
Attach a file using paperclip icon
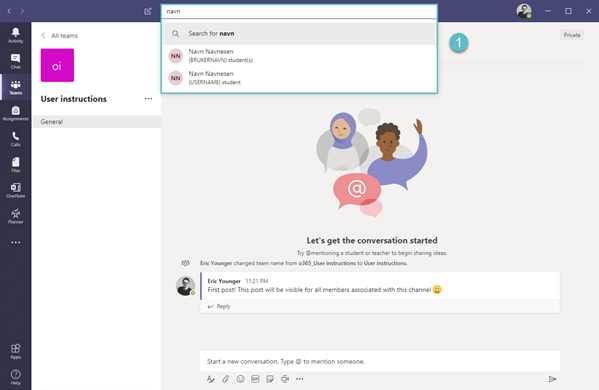225,379
